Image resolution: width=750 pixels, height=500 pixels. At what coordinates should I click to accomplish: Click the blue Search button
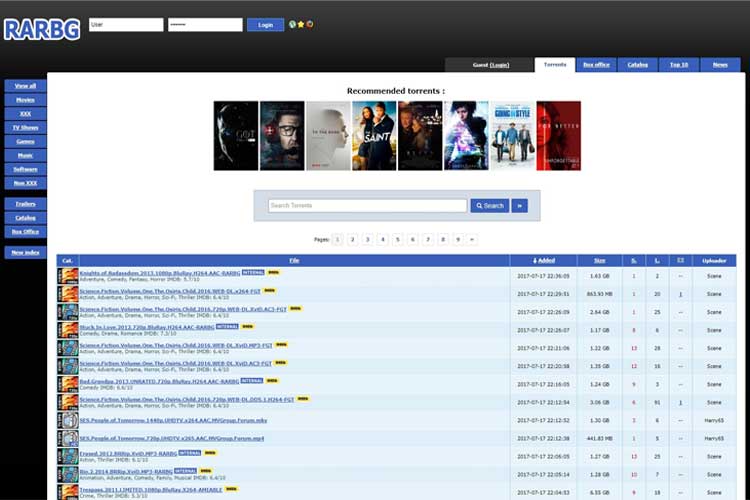click(x=490, y=206)
